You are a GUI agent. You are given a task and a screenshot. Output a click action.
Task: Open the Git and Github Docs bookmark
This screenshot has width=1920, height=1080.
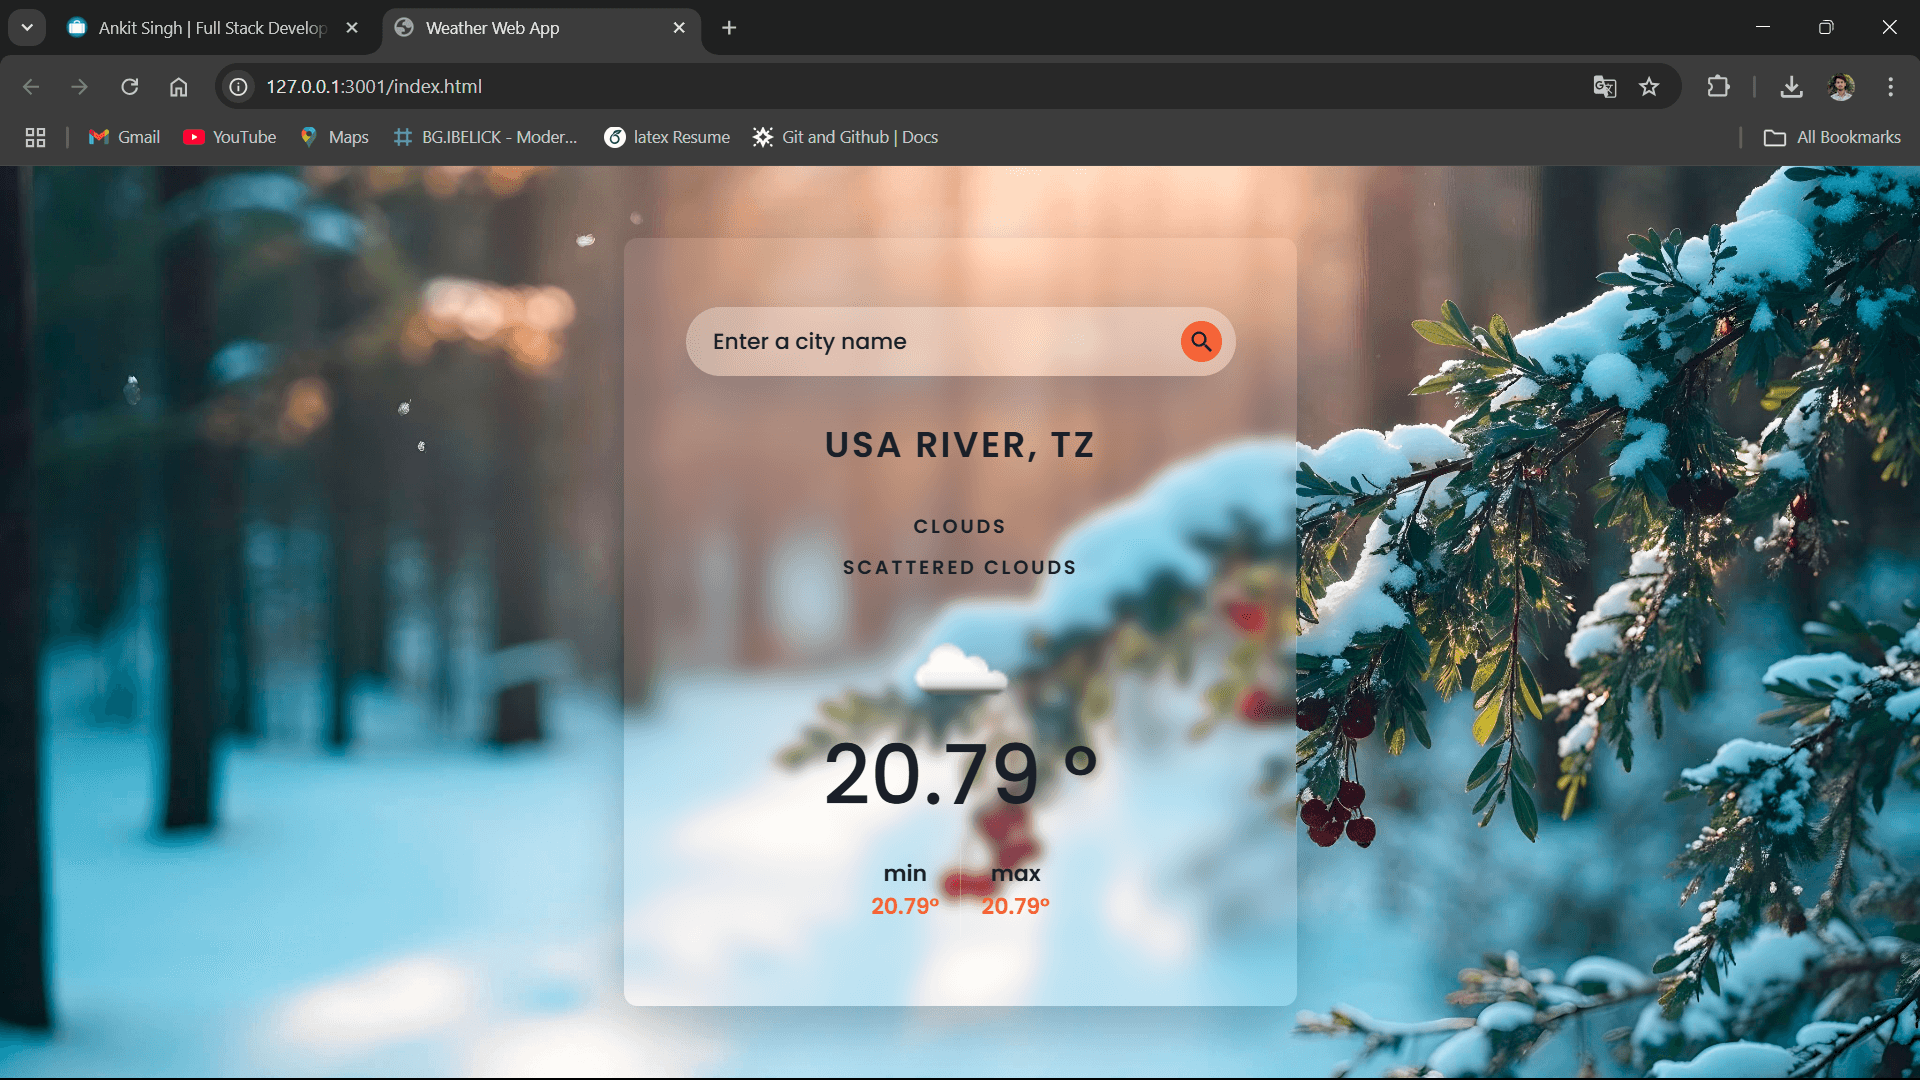846,137
